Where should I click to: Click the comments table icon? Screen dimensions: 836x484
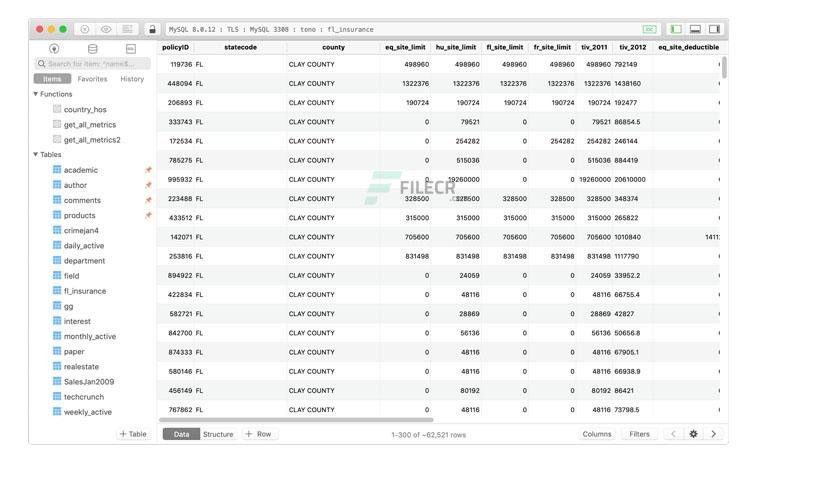(x=57, y=200)
